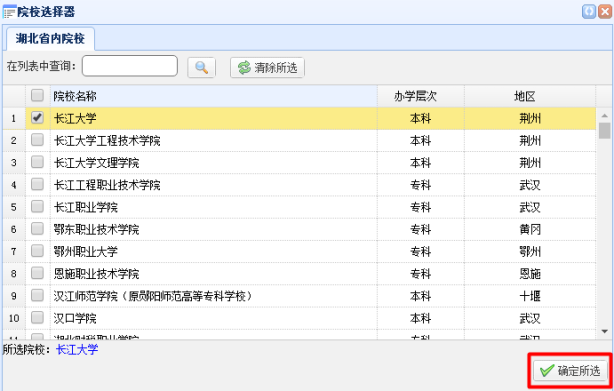Click the 恩施 region cell
Viewport: 614px width, 391px height.
(x=530, y=274)
